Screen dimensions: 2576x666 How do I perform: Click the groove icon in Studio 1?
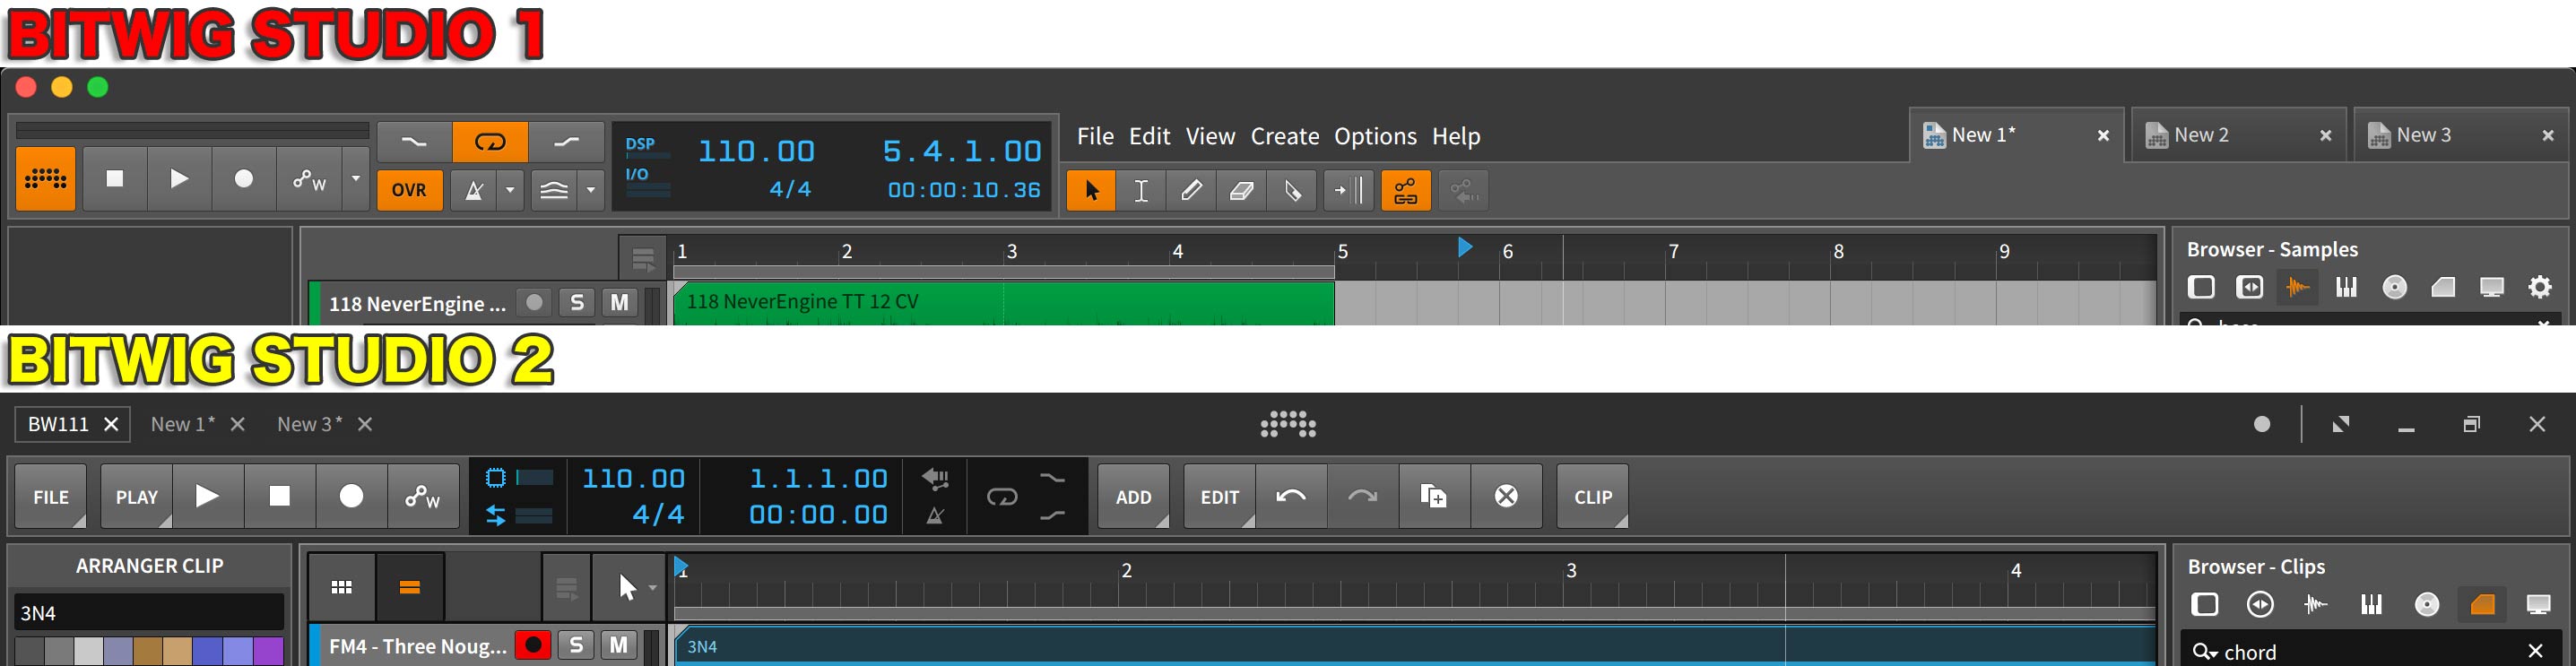pos(555,190)
